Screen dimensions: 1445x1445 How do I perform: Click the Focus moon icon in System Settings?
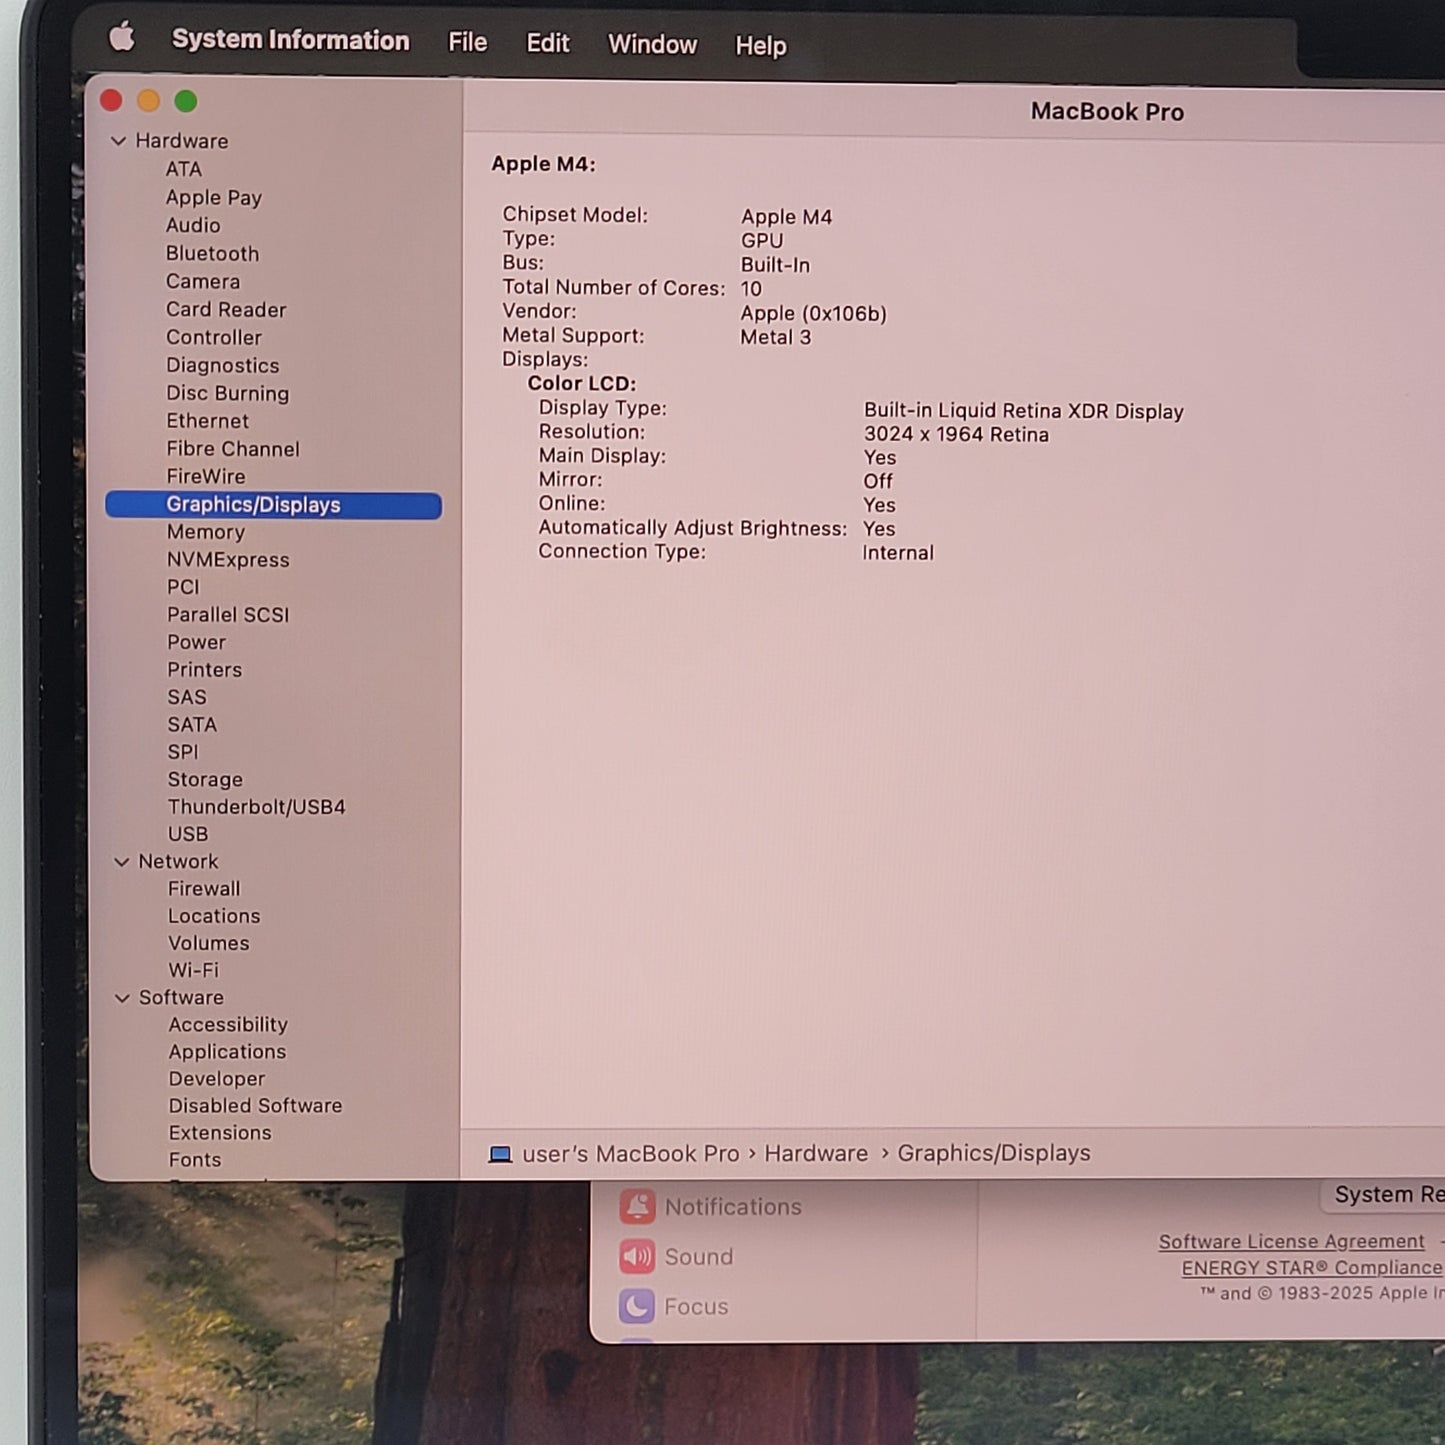pyautogui.click(x=637, y=1306)
